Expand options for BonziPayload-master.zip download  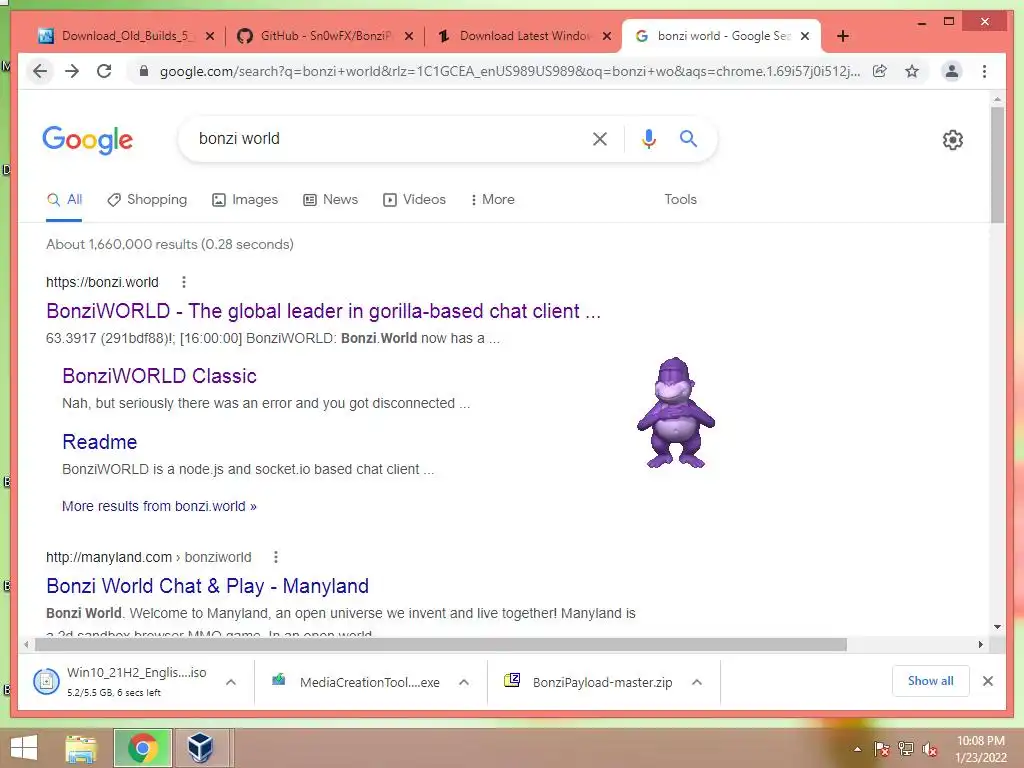point(697,682)
